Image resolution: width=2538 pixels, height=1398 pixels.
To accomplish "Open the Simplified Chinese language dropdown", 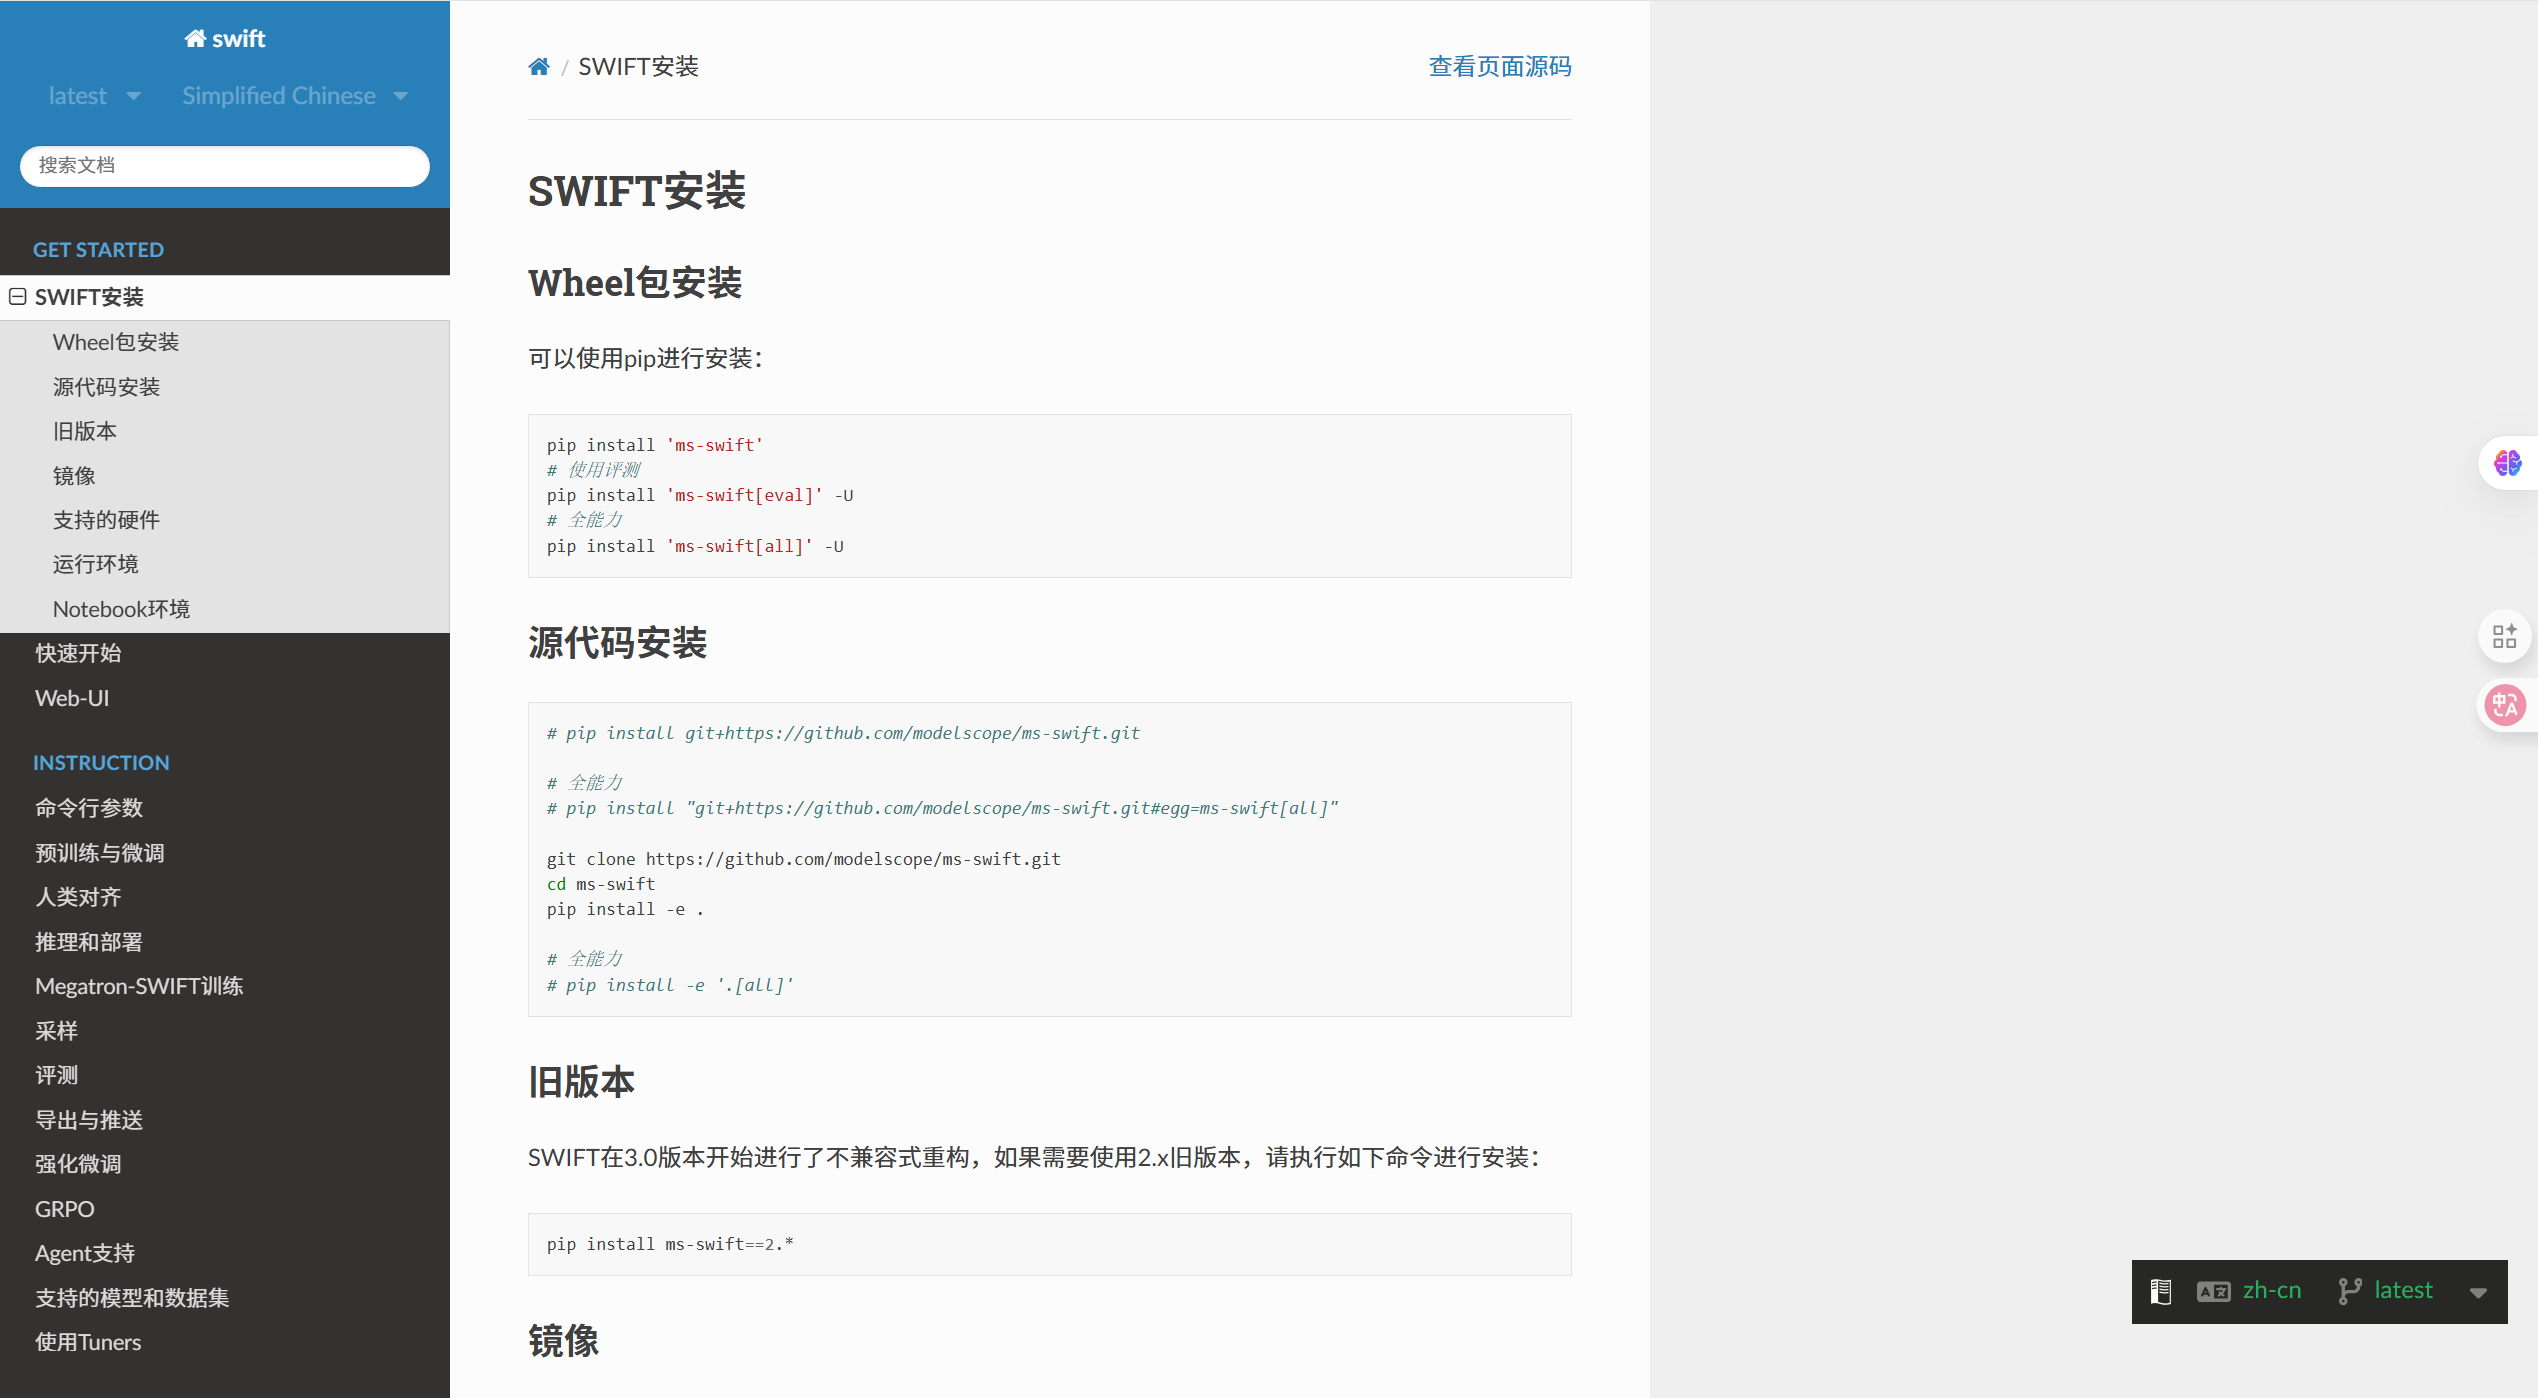I will coord(294,96).
